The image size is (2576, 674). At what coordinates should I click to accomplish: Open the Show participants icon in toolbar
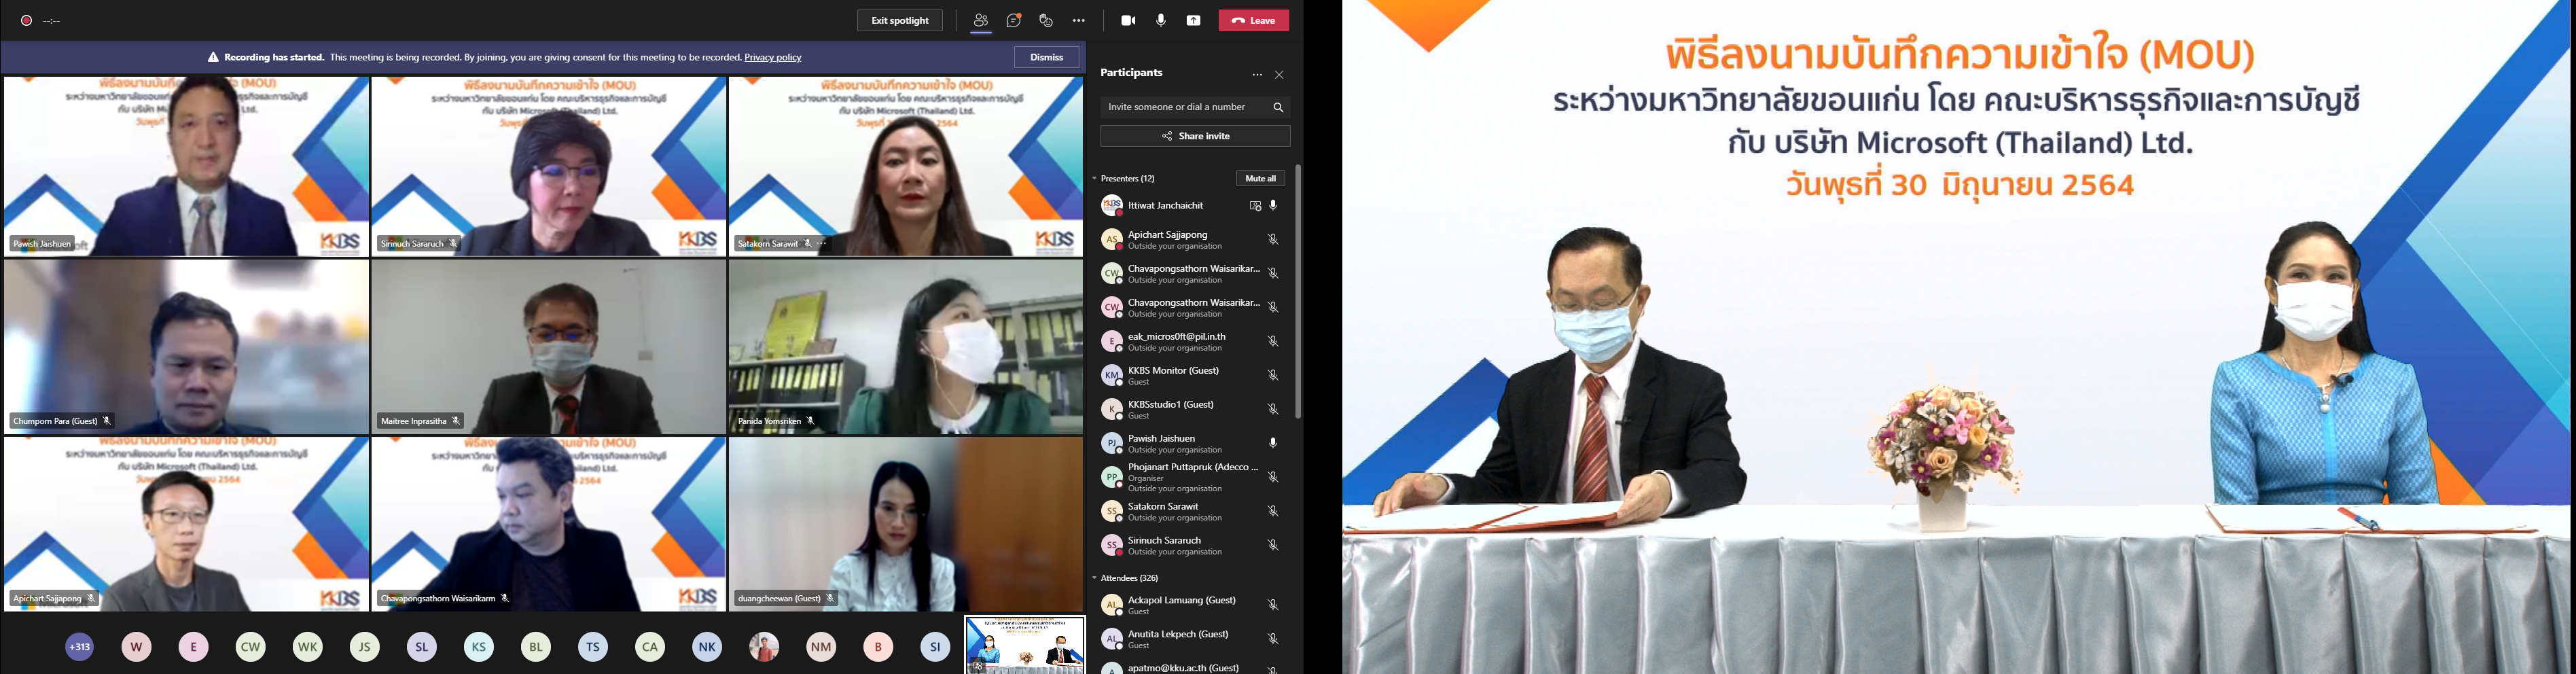click(980, 20)
